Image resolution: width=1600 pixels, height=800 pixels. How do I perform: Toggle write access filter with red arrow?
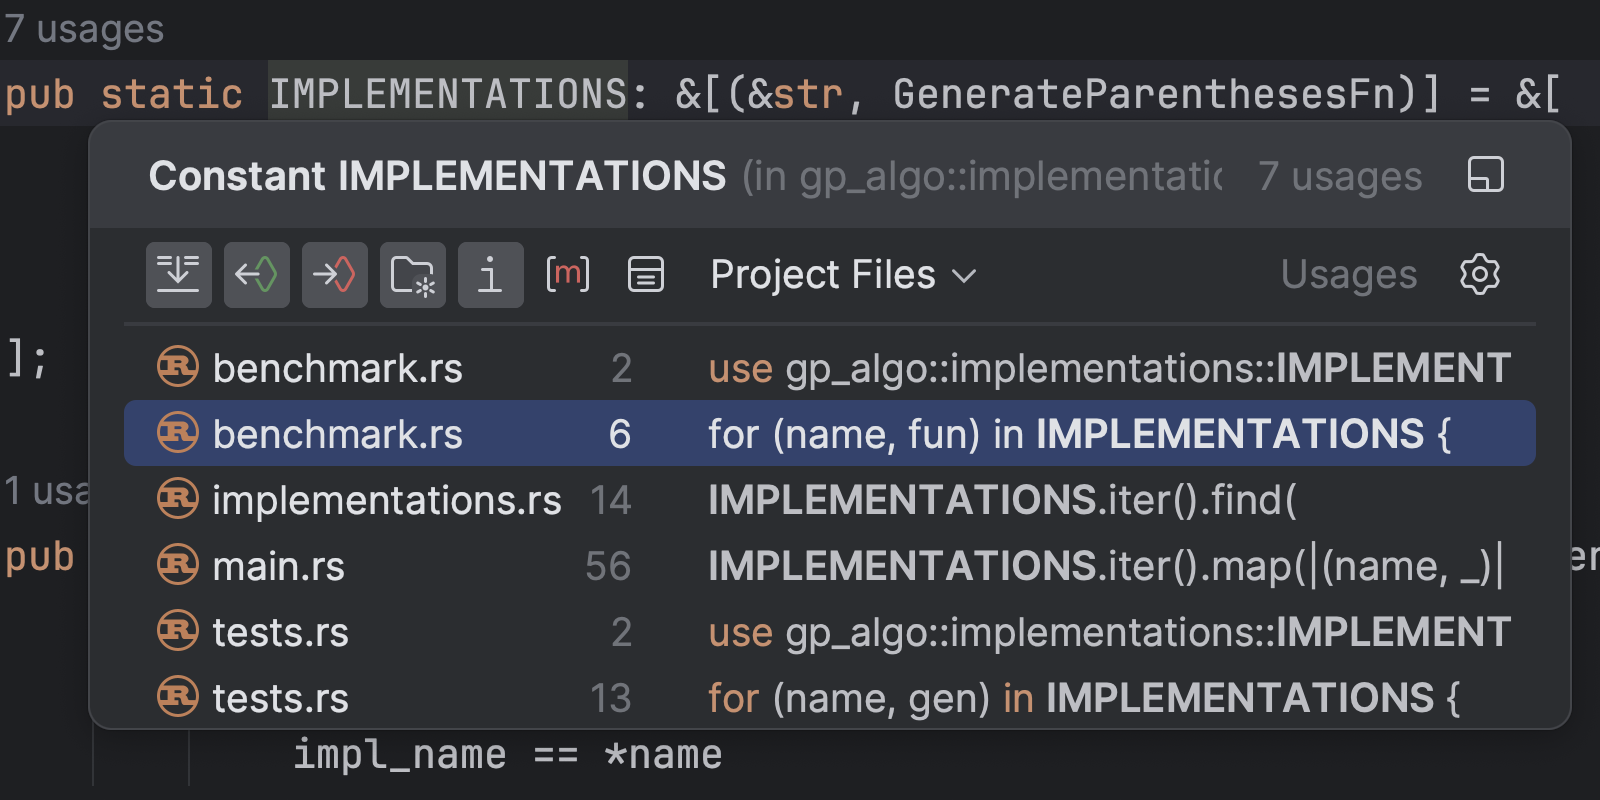(335, 274)
